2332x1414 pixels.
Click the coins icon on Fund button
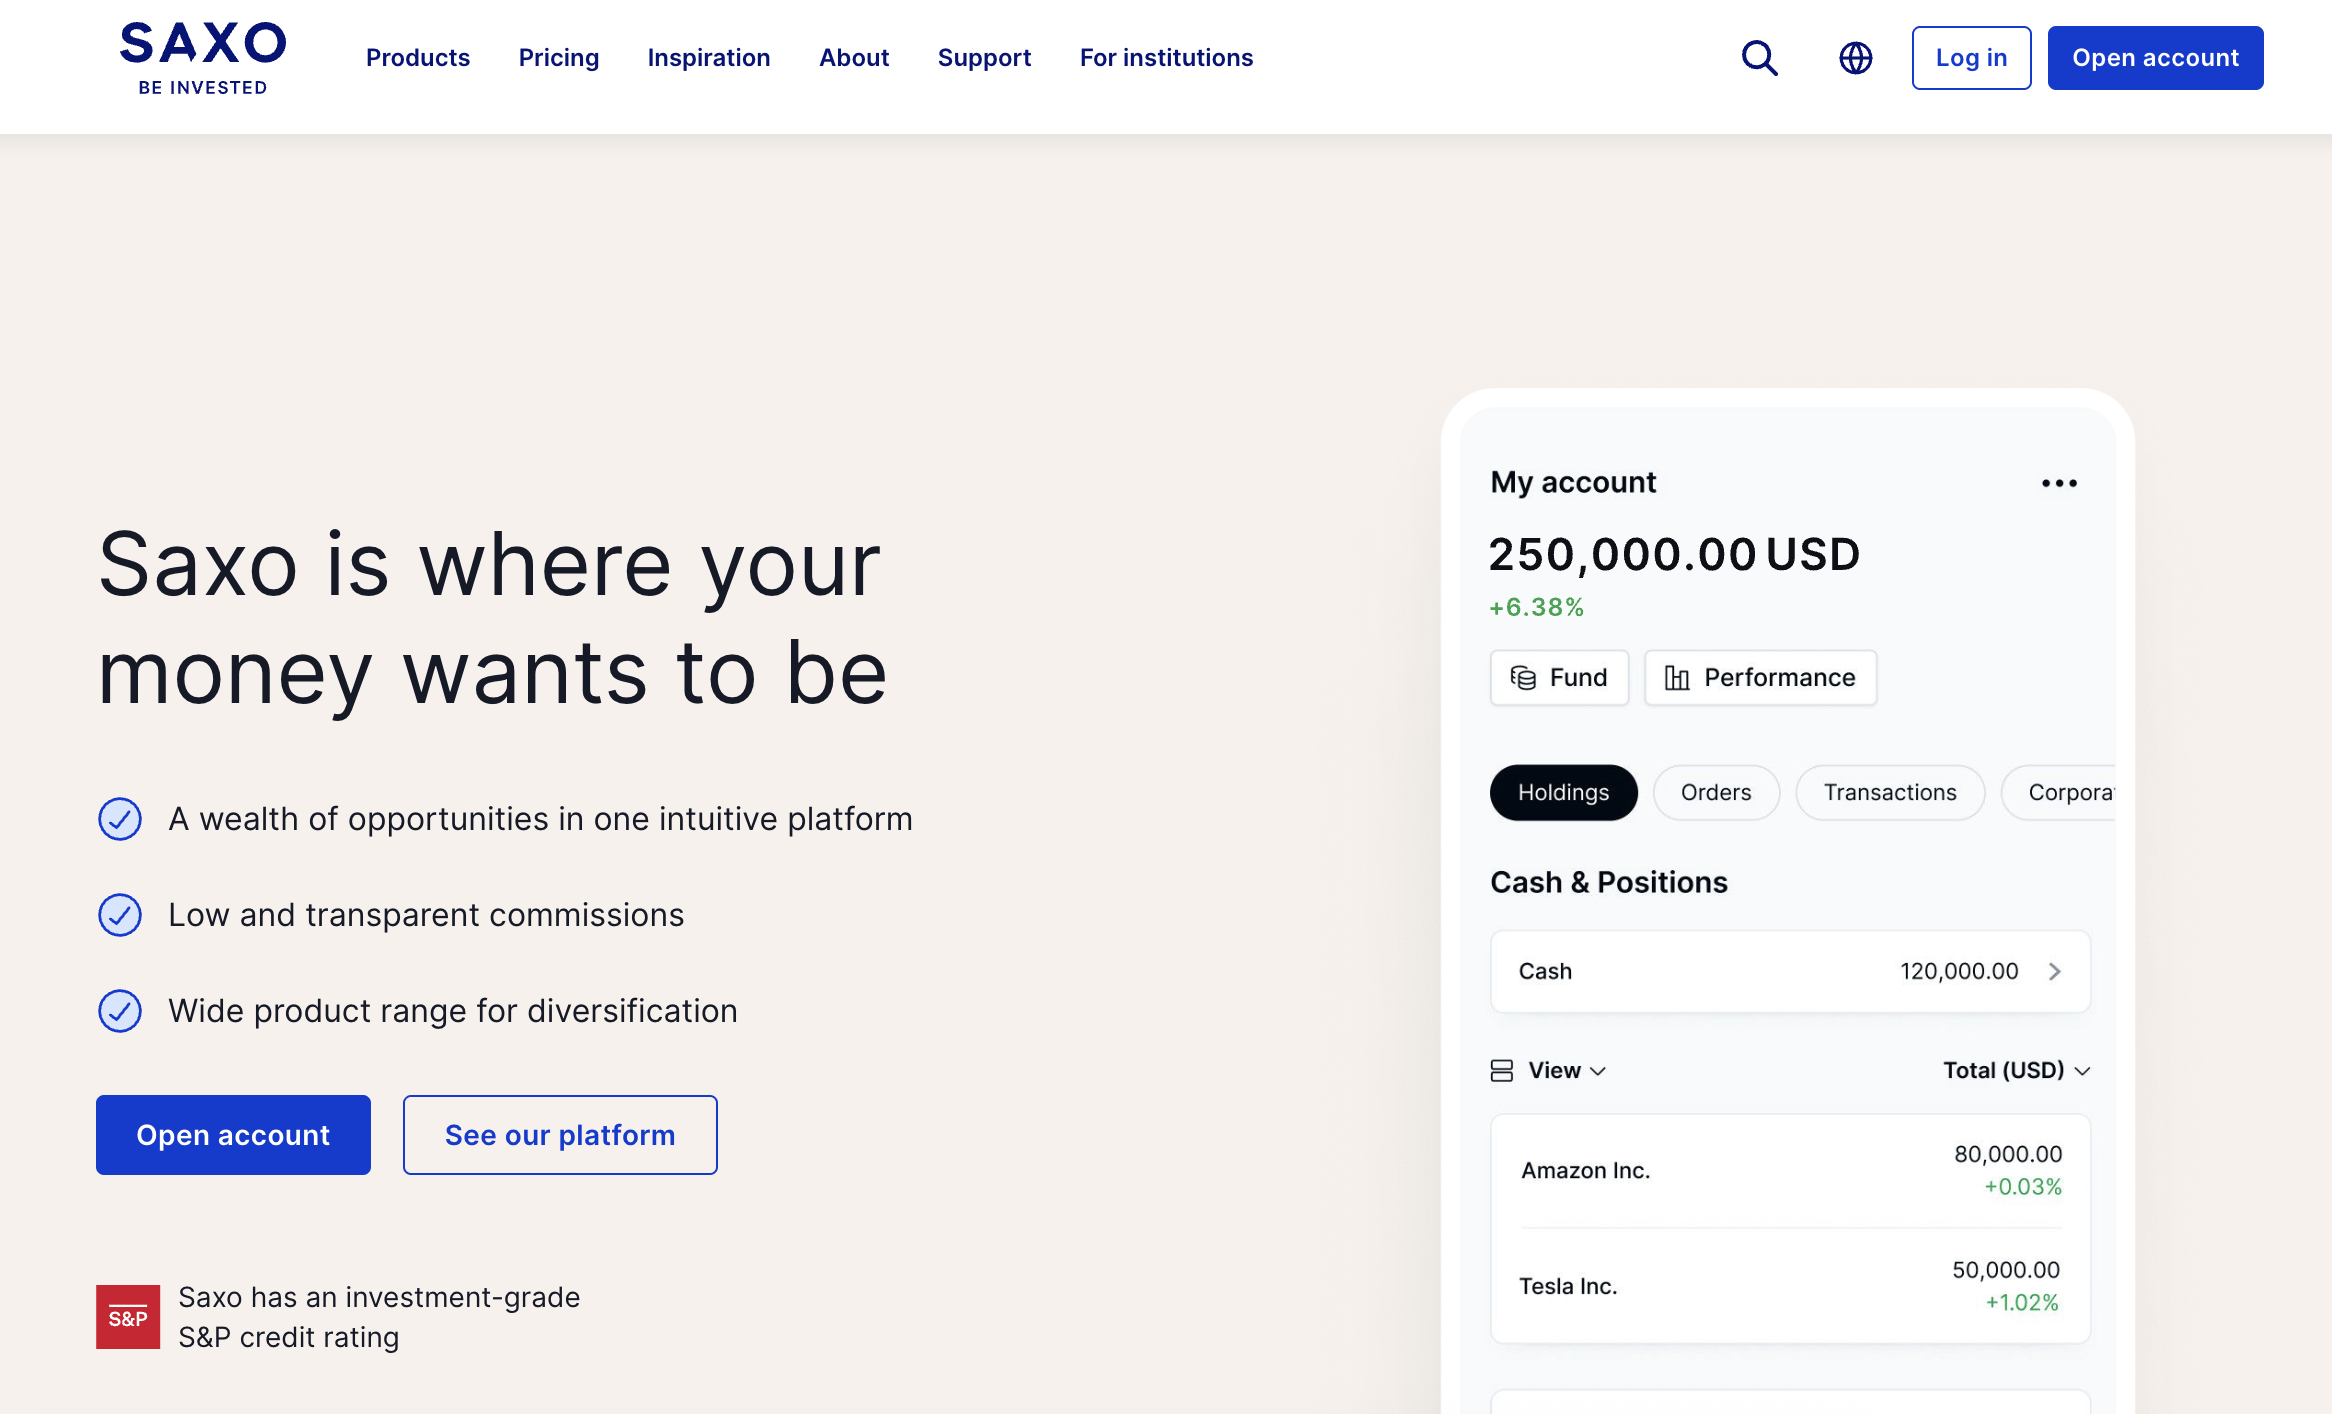point(1523,678)
